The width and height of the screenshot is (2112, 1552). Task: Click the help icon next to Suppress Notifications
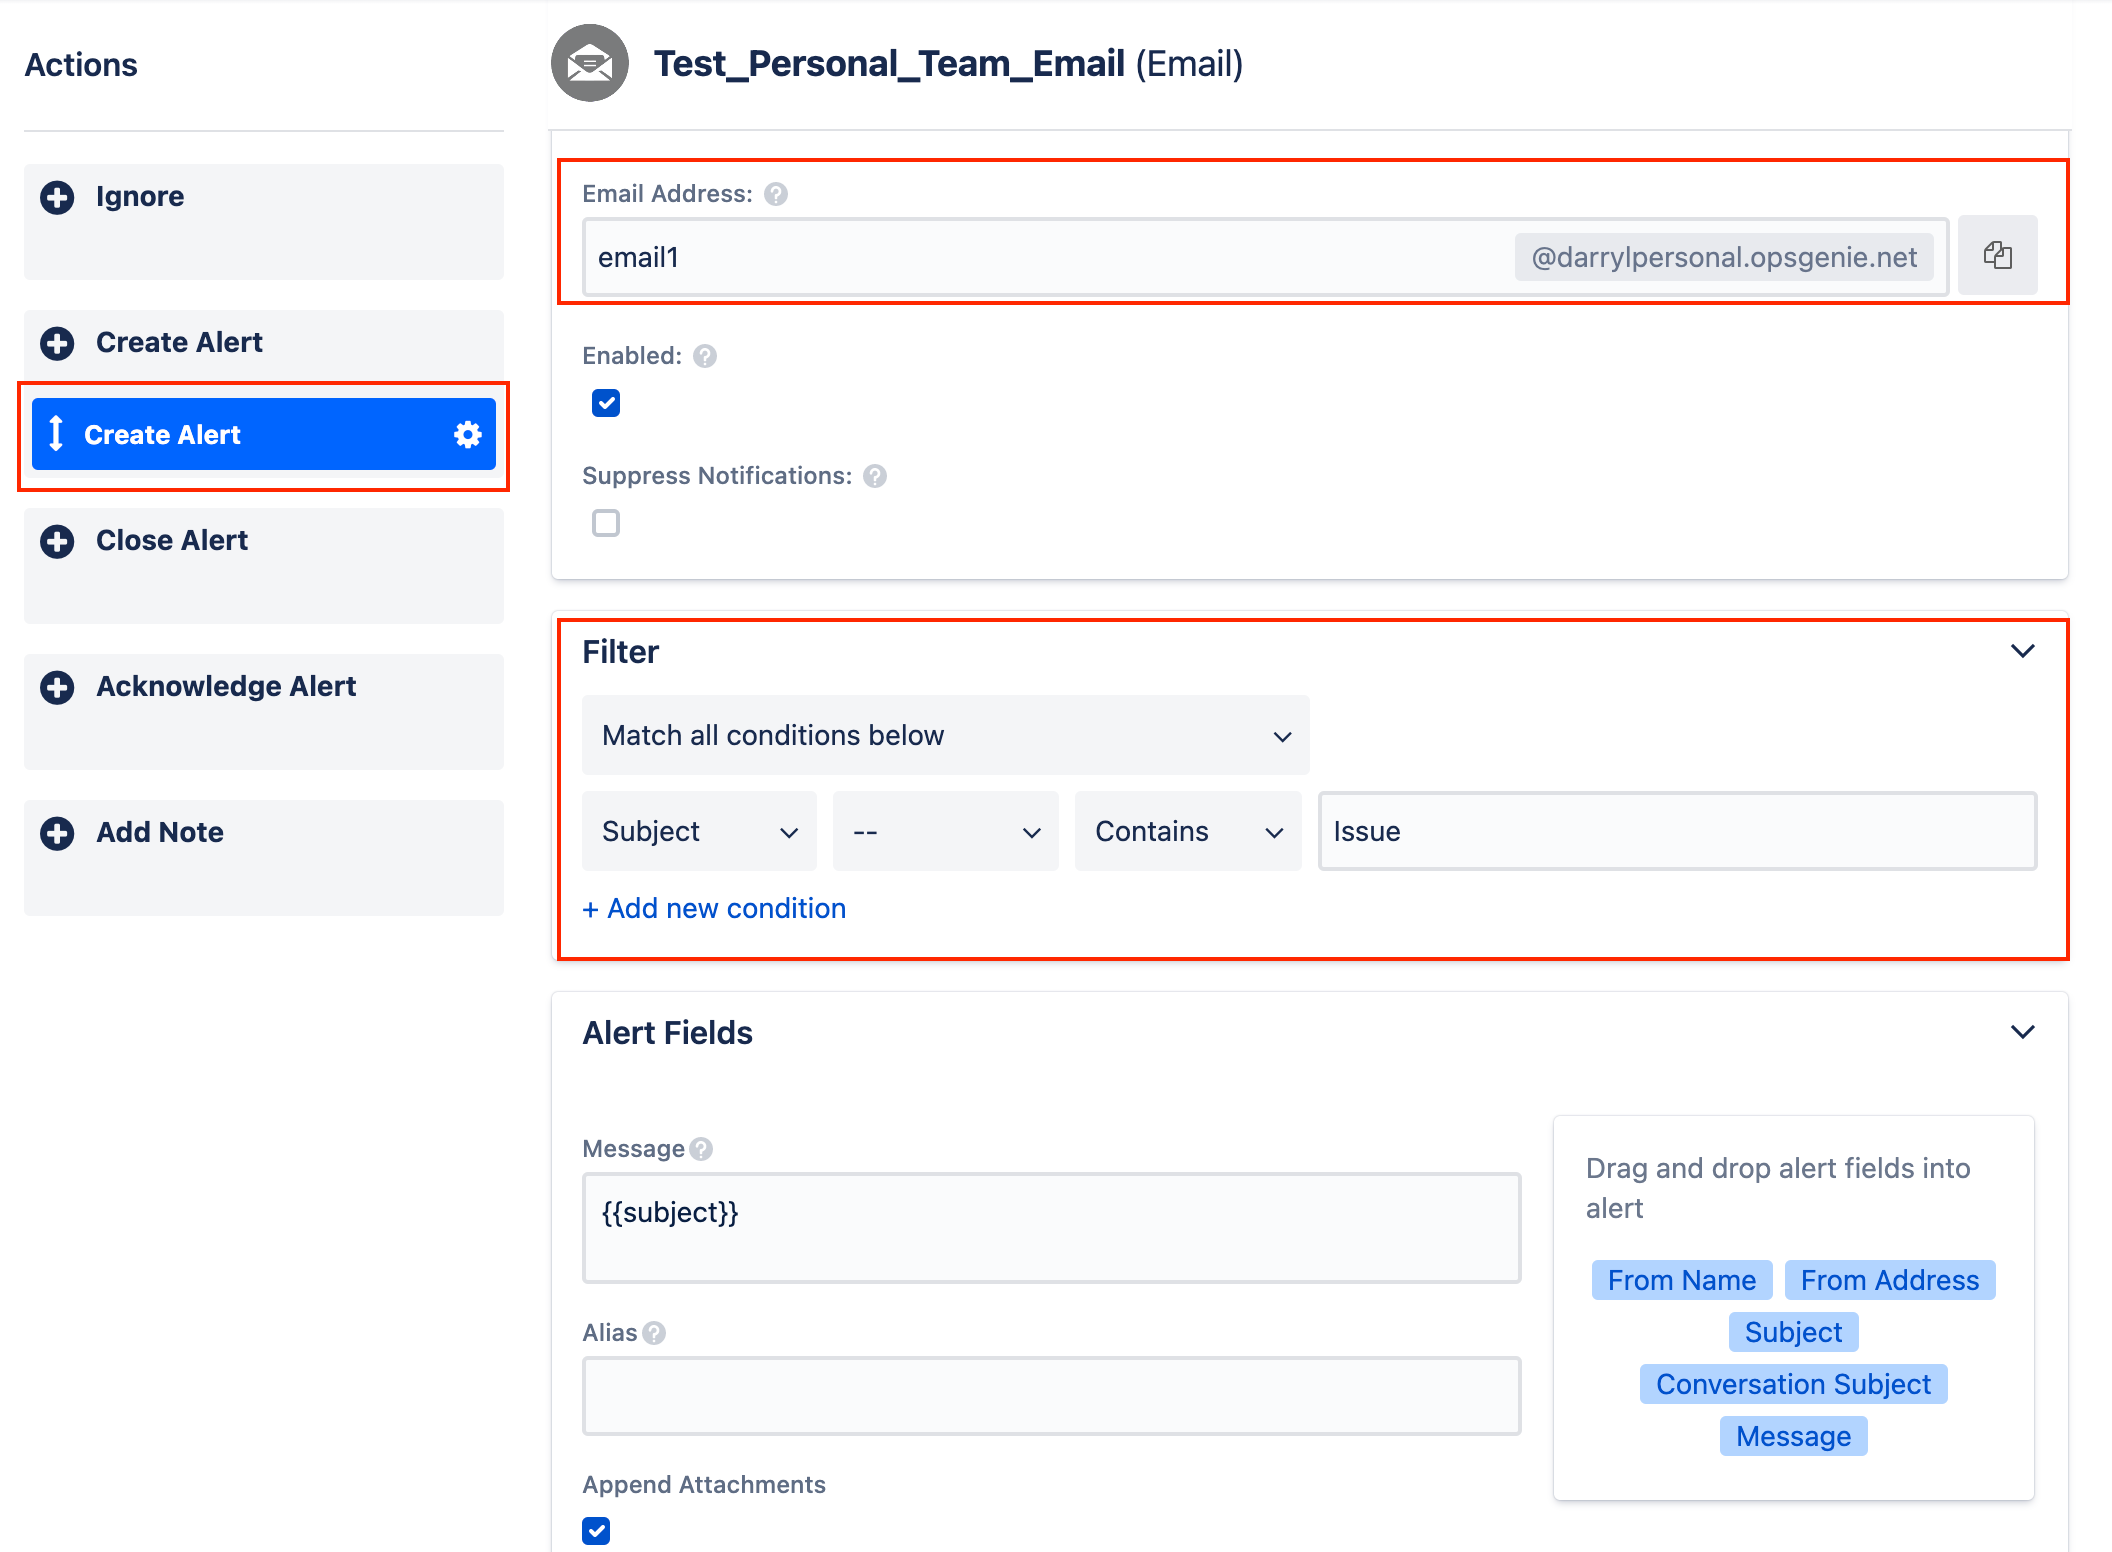875,476
